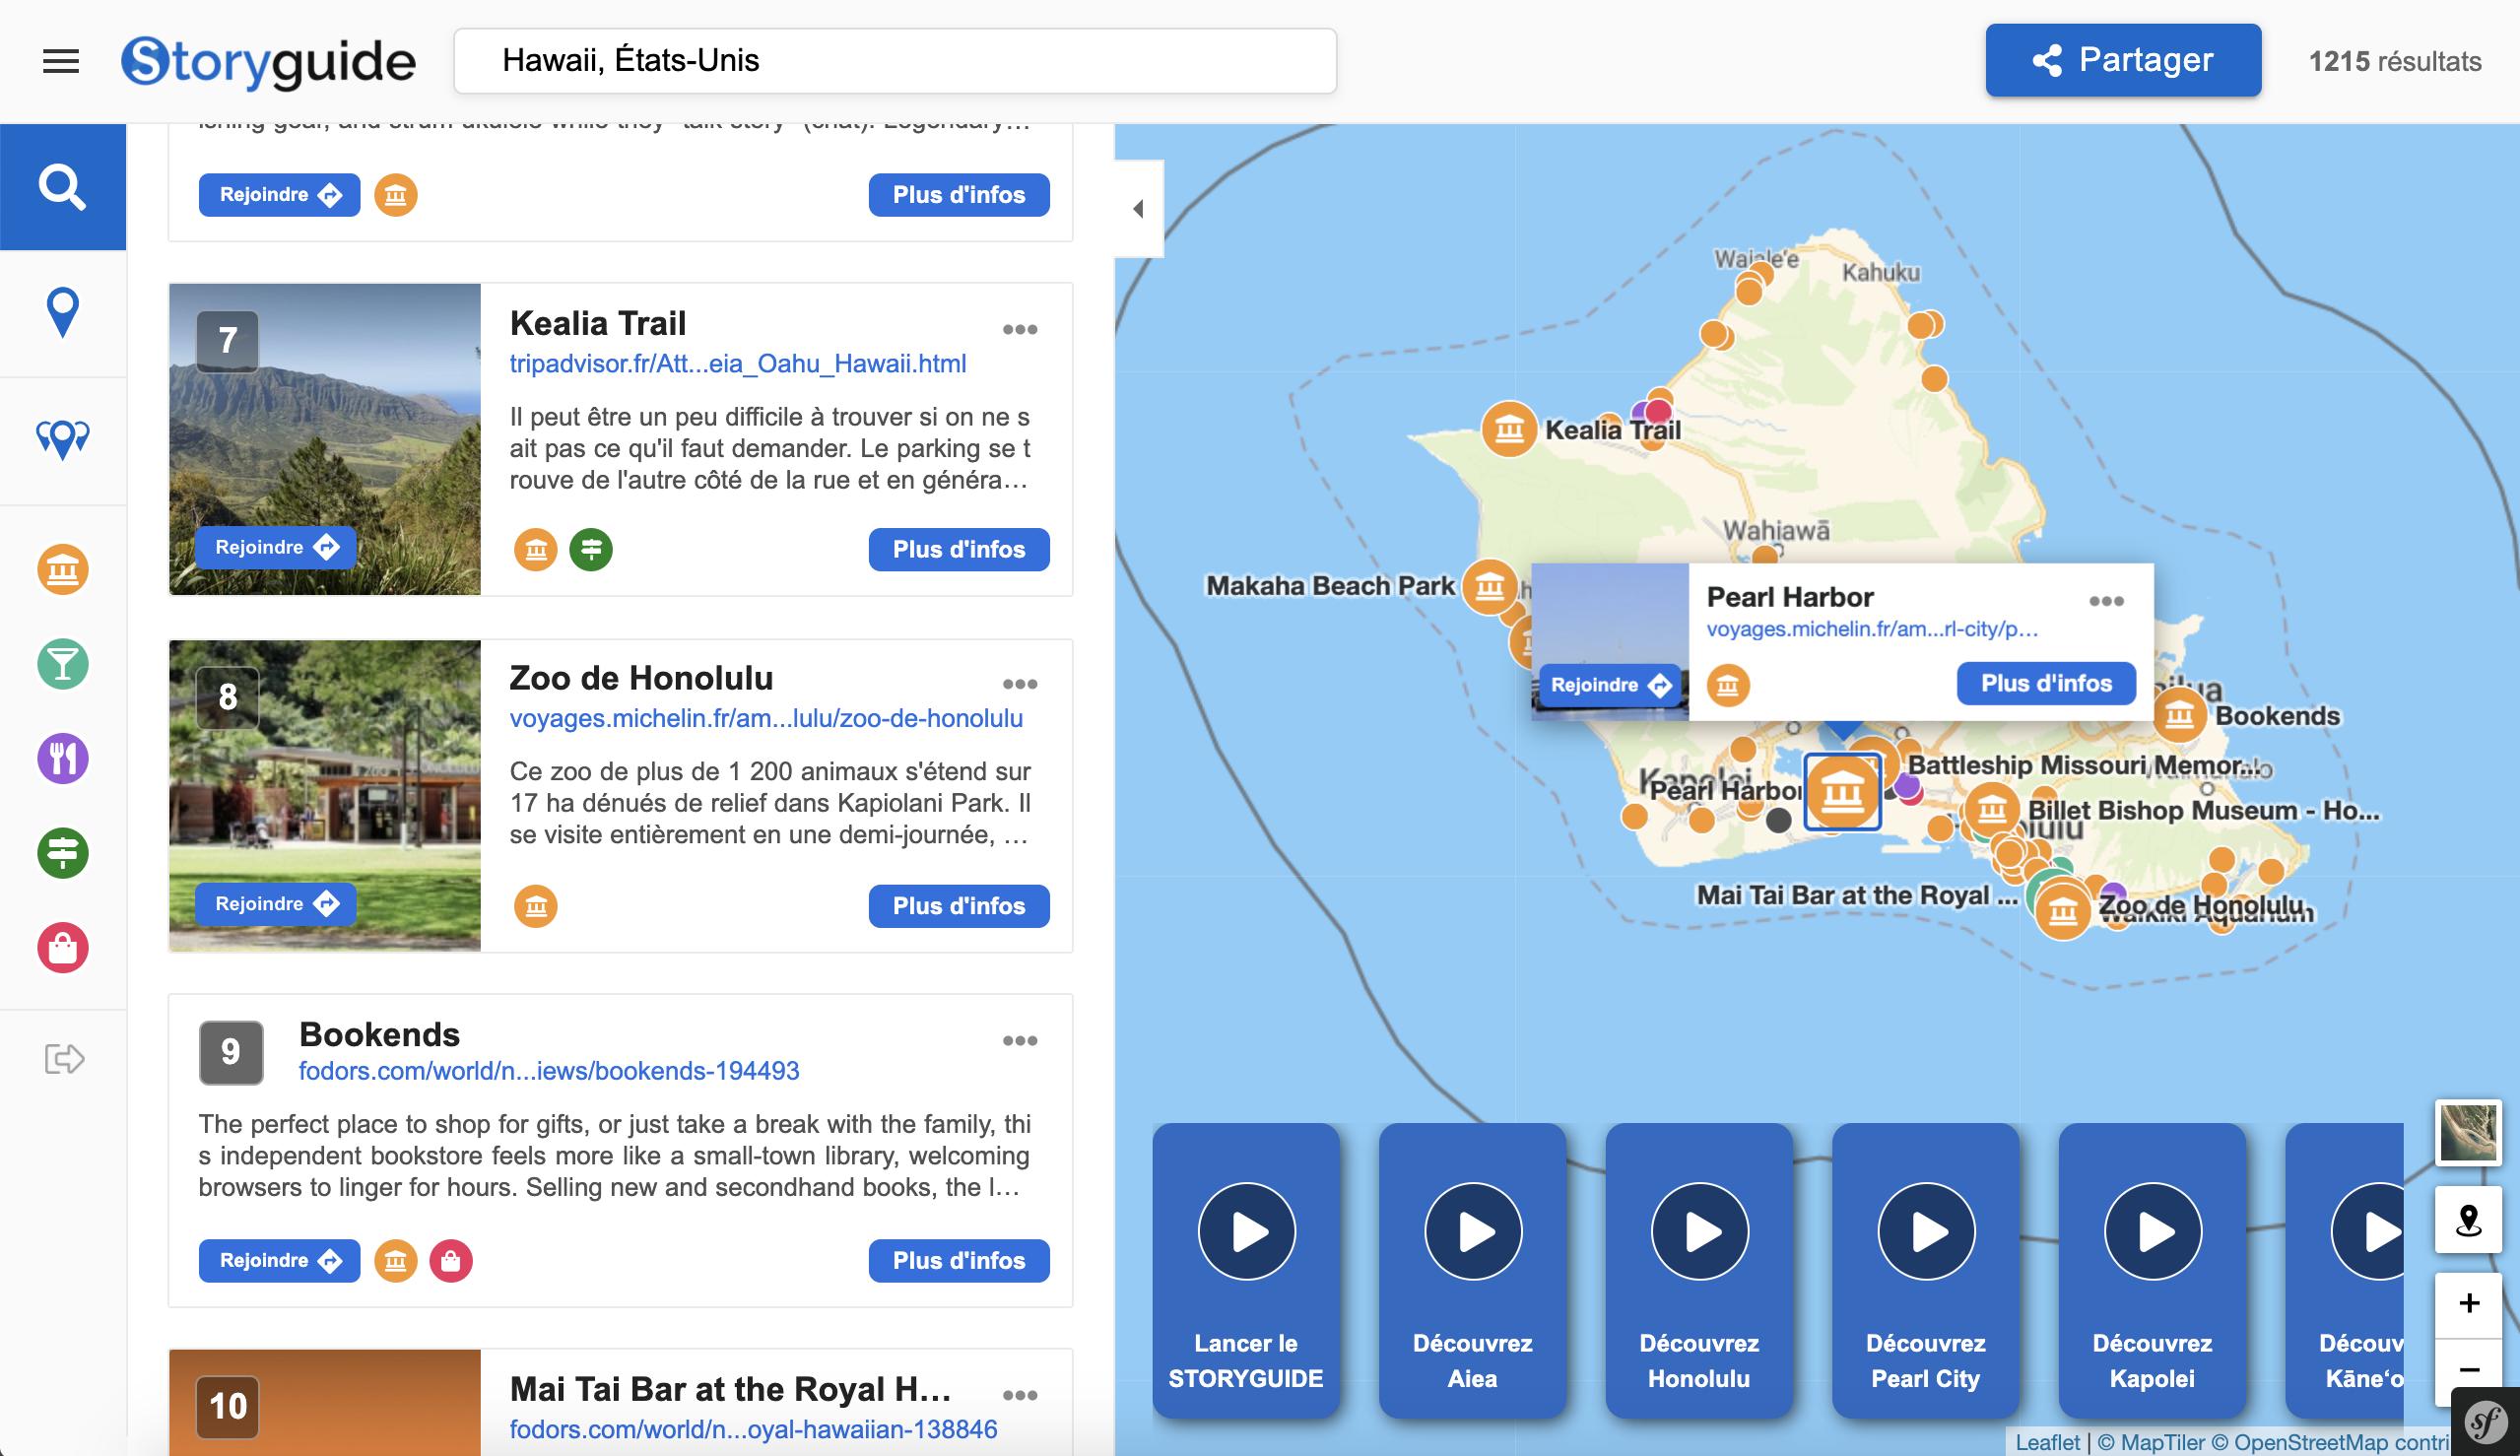This screenshot has height=1456, width=2520.
Task: Filter by restaurant category in sidebar
Action: coord(63,758)
